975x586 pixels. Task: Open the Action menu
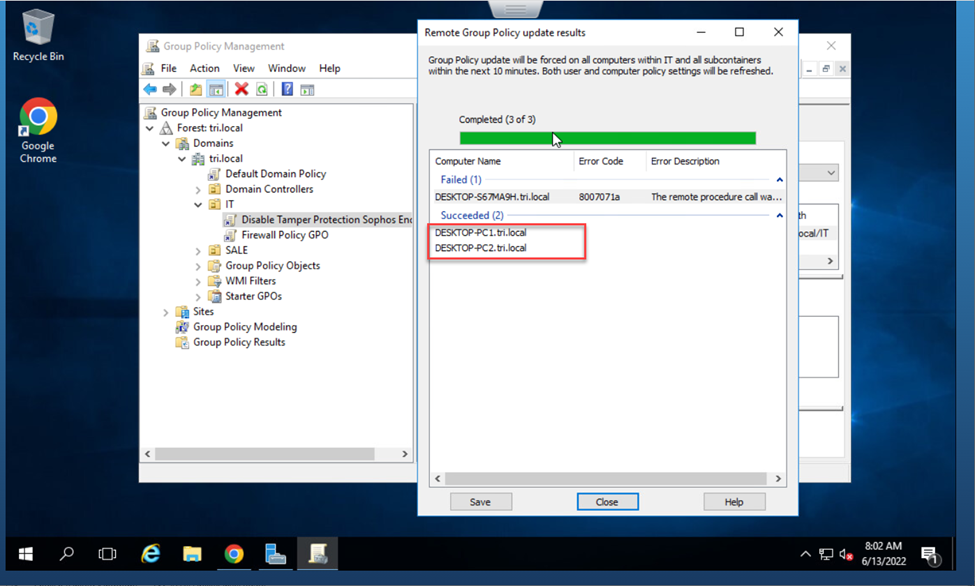coord(205,68)
